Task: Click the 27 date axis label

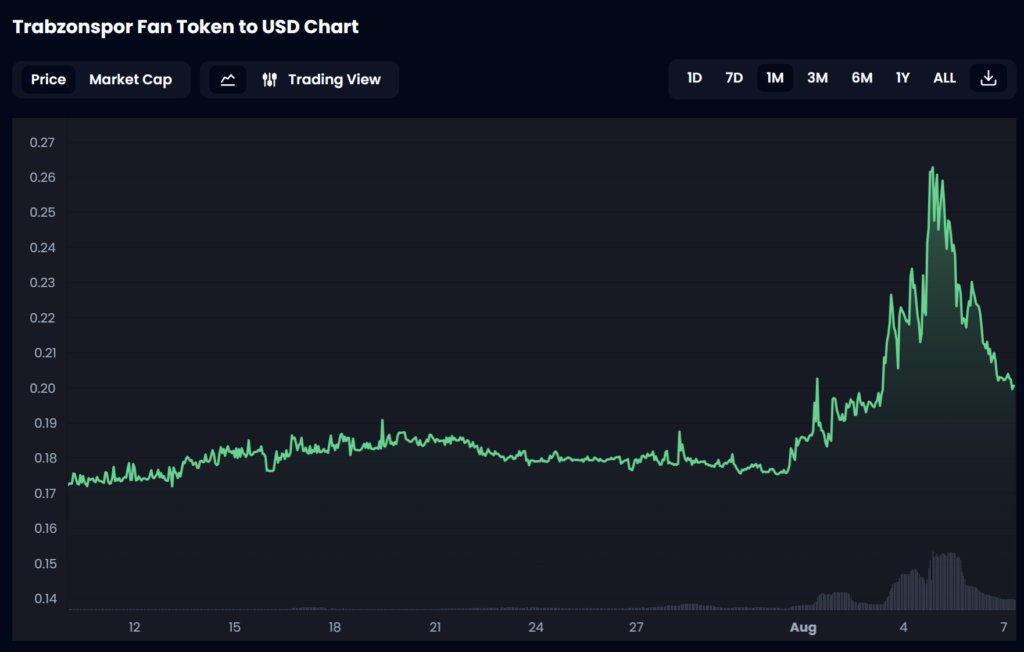Action: [x=636, y=627]
